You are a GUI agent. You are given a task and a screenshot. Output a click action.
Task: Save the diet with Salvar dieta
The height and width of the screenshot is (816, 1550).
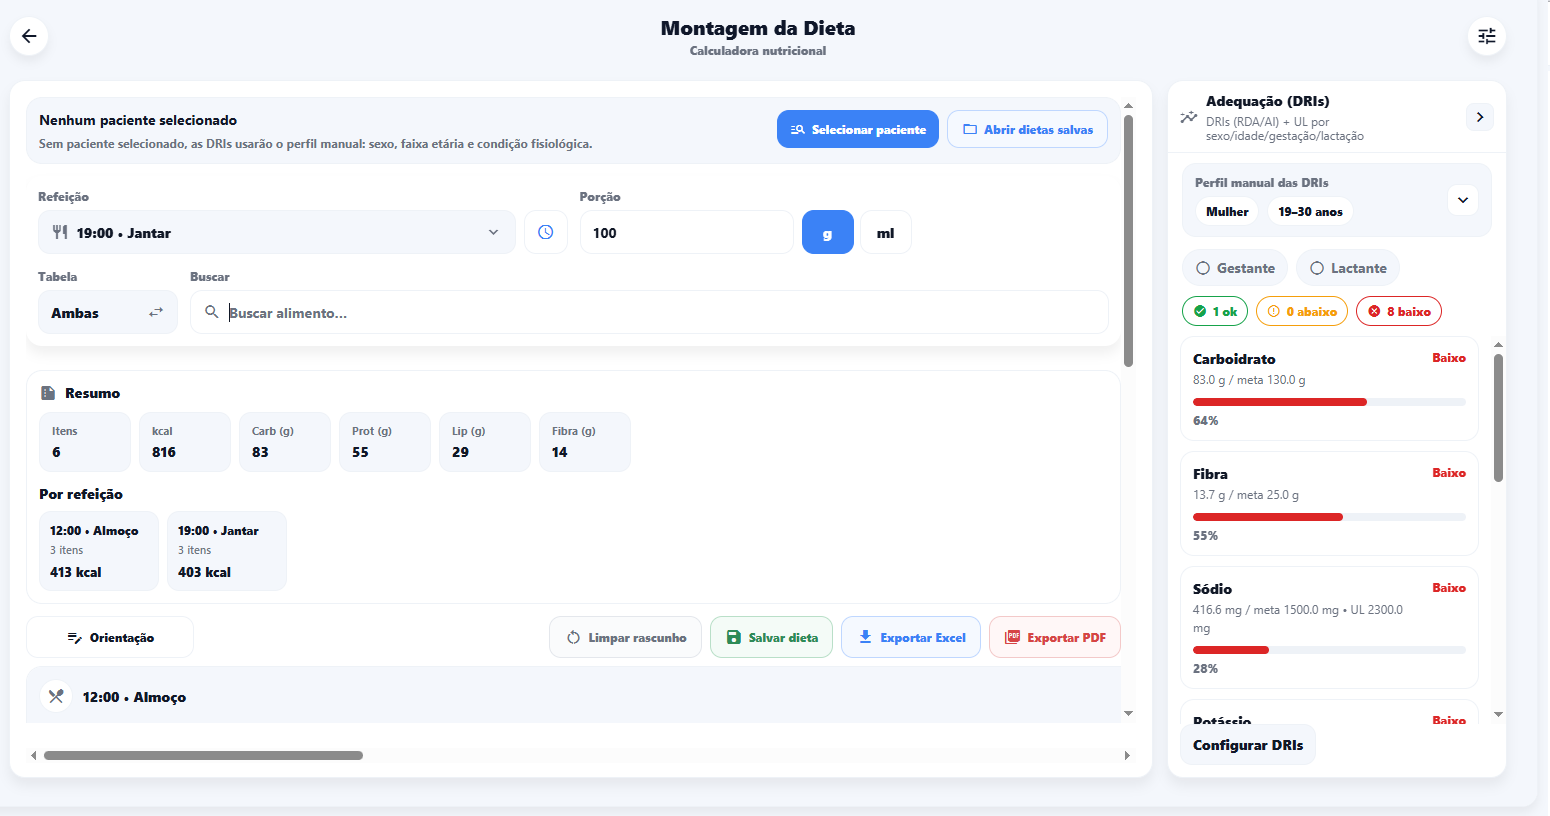771,638
